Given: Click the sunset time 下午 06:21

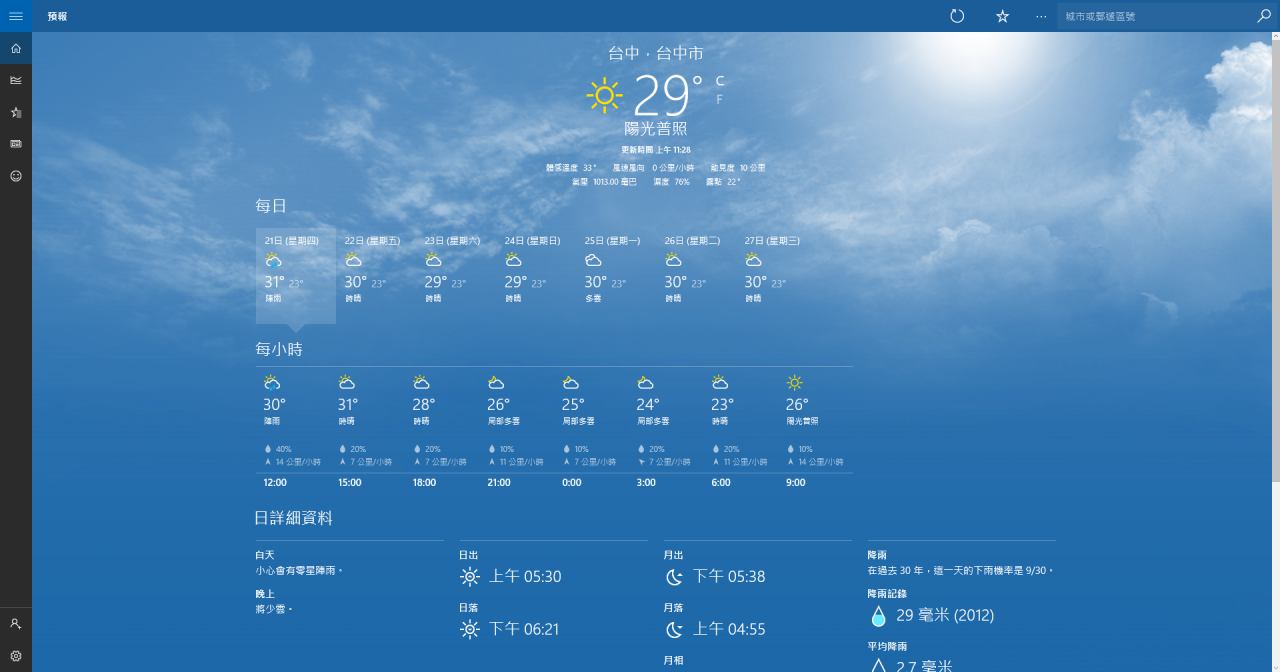Looking at the screenshot, I should click(524, 629).
